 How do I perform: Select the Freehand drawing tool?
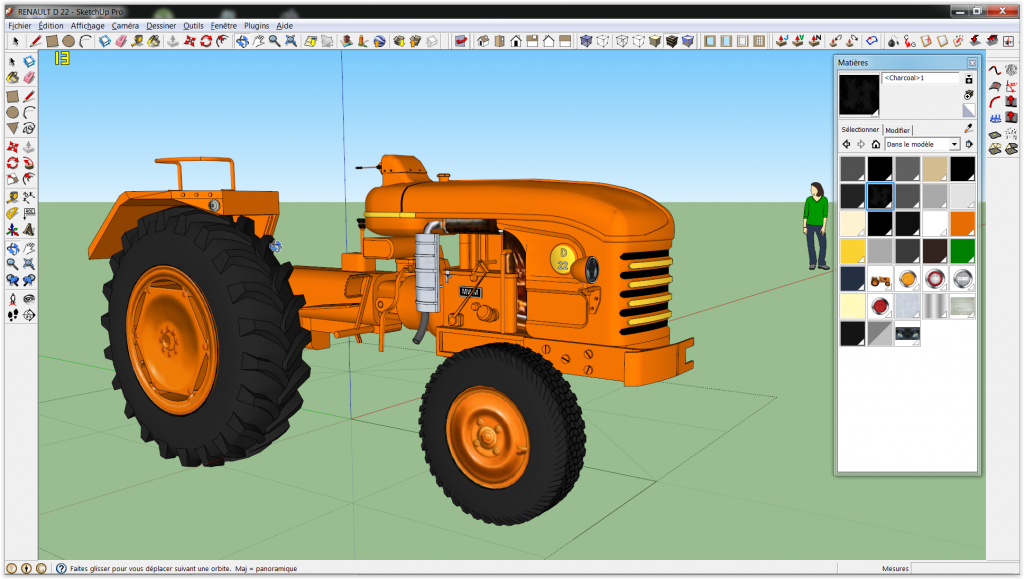29,129
